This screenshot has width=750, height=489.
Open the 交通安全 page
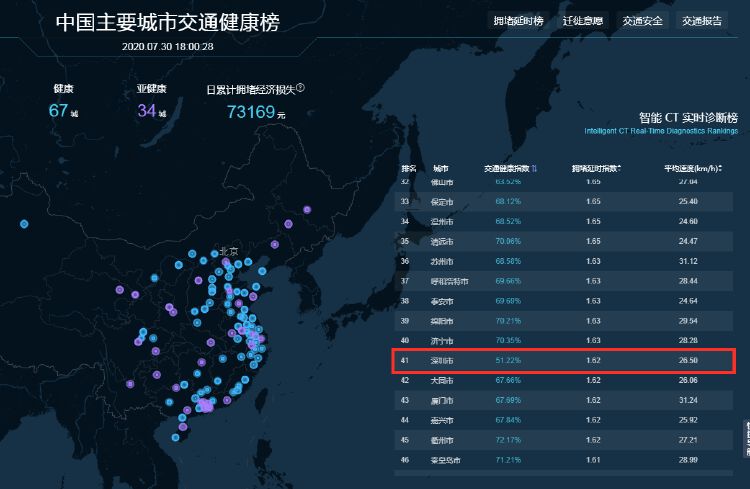point(640,21)
